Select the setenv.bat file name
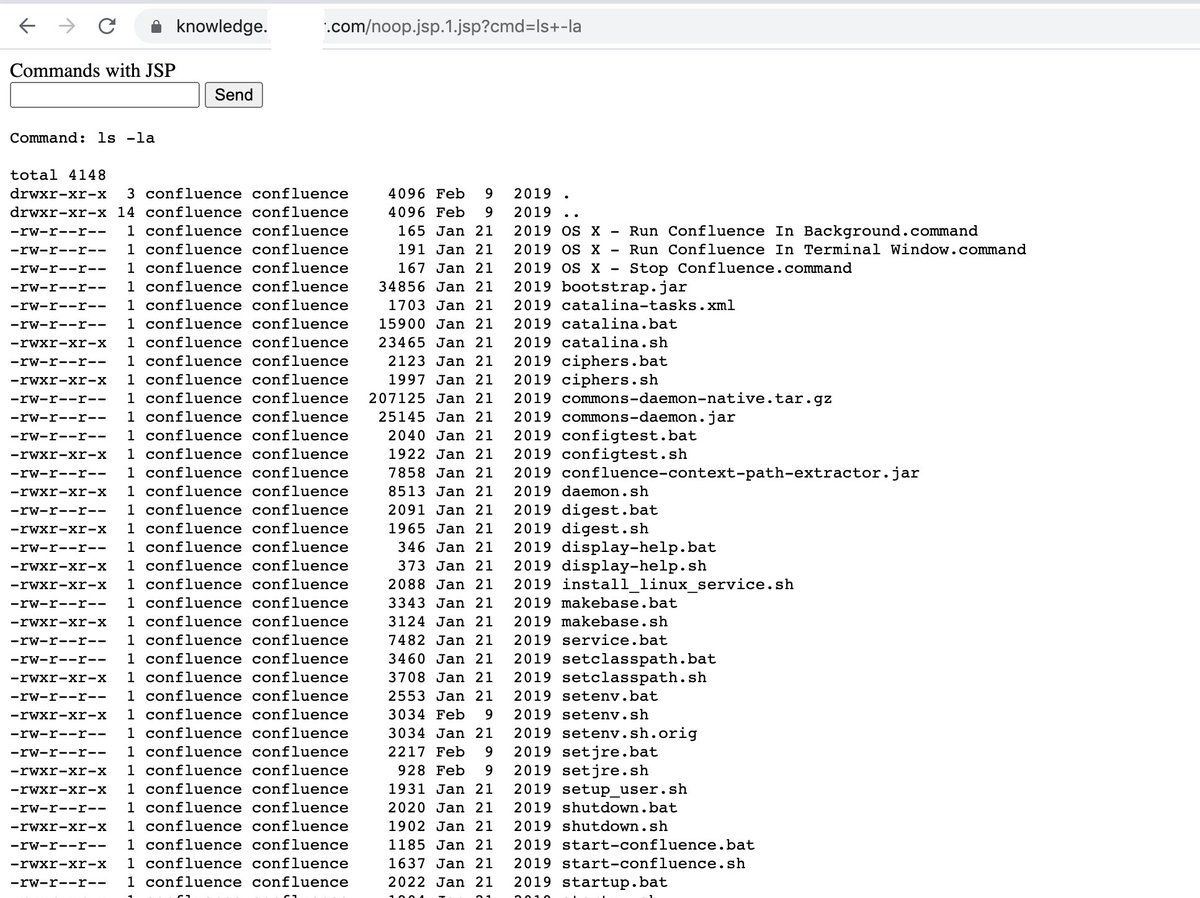 [610, 696]
